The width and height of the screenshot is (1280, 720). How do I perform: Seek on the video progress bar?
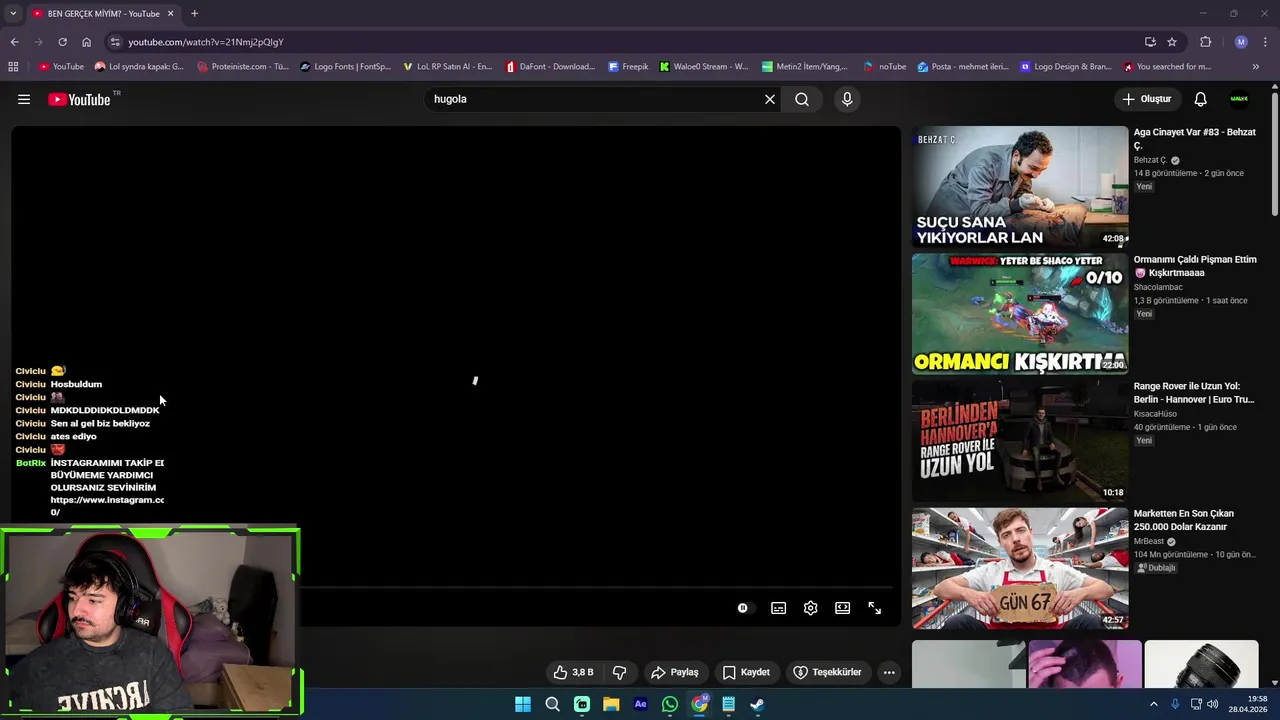point(596,587)
